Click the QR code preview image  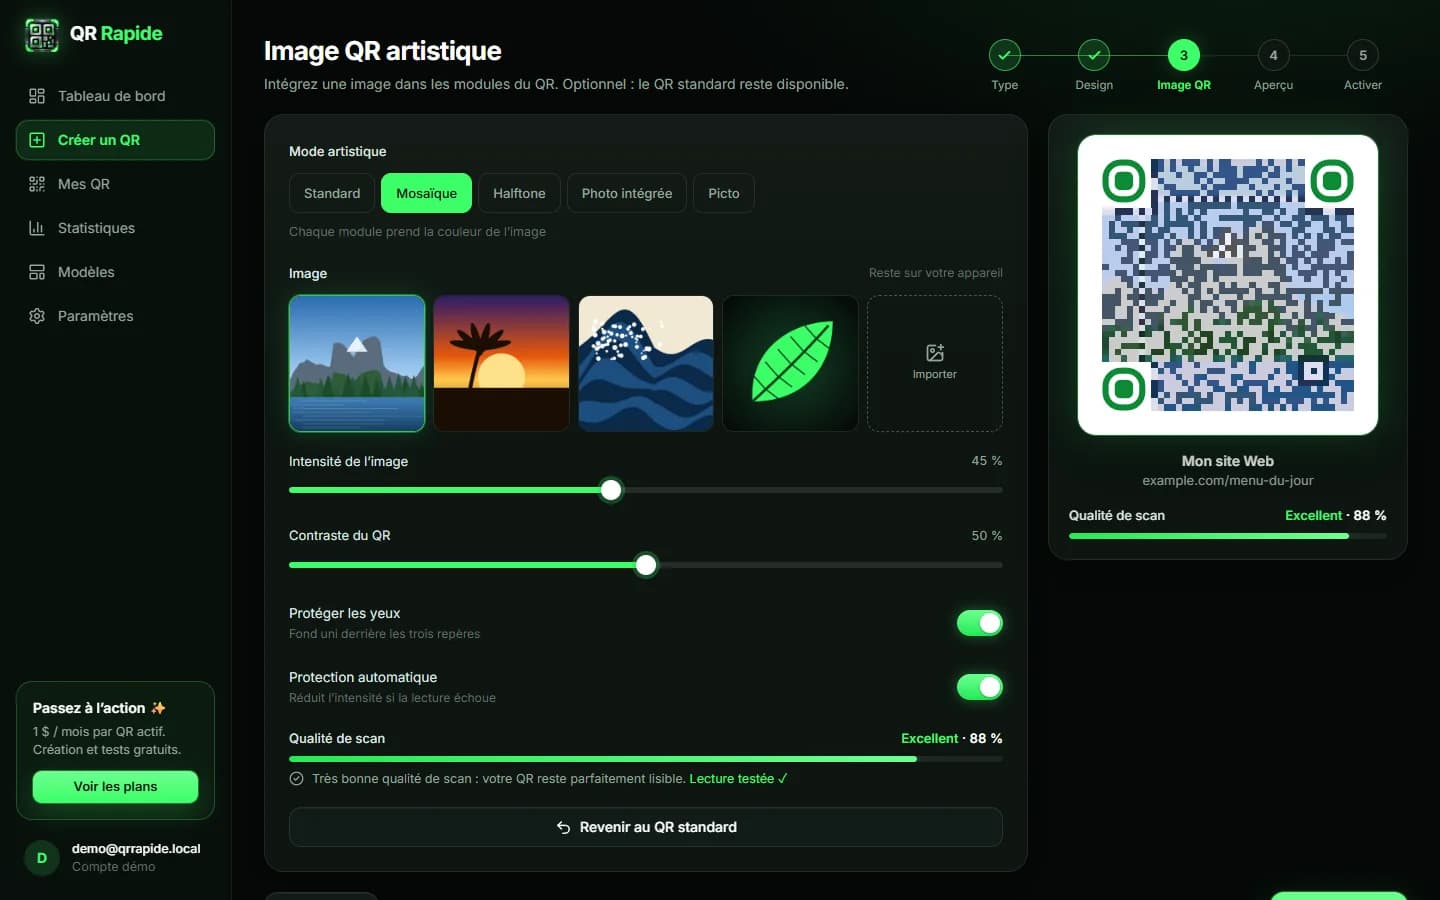tap(1228, 285)
